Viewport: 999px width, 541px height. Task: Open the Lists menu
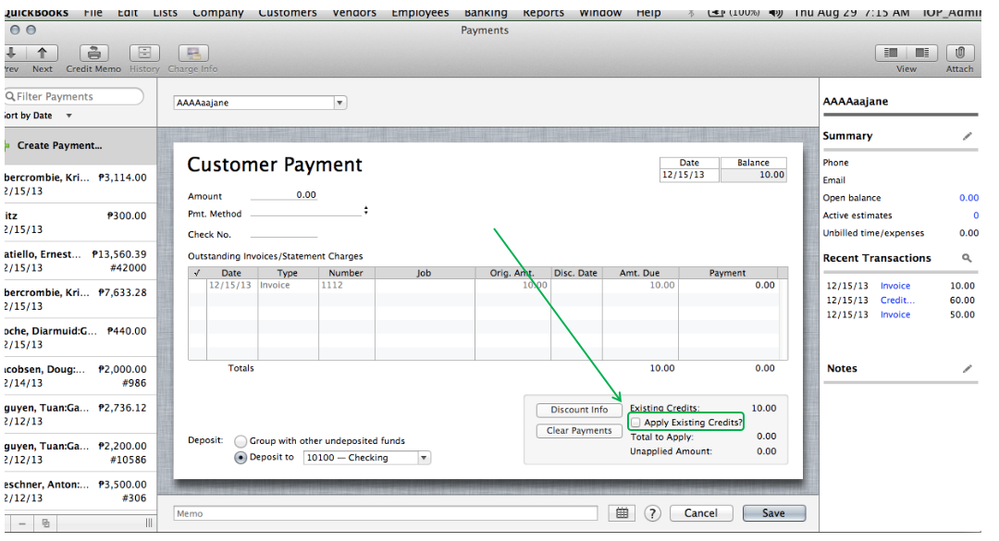point(165,12)
